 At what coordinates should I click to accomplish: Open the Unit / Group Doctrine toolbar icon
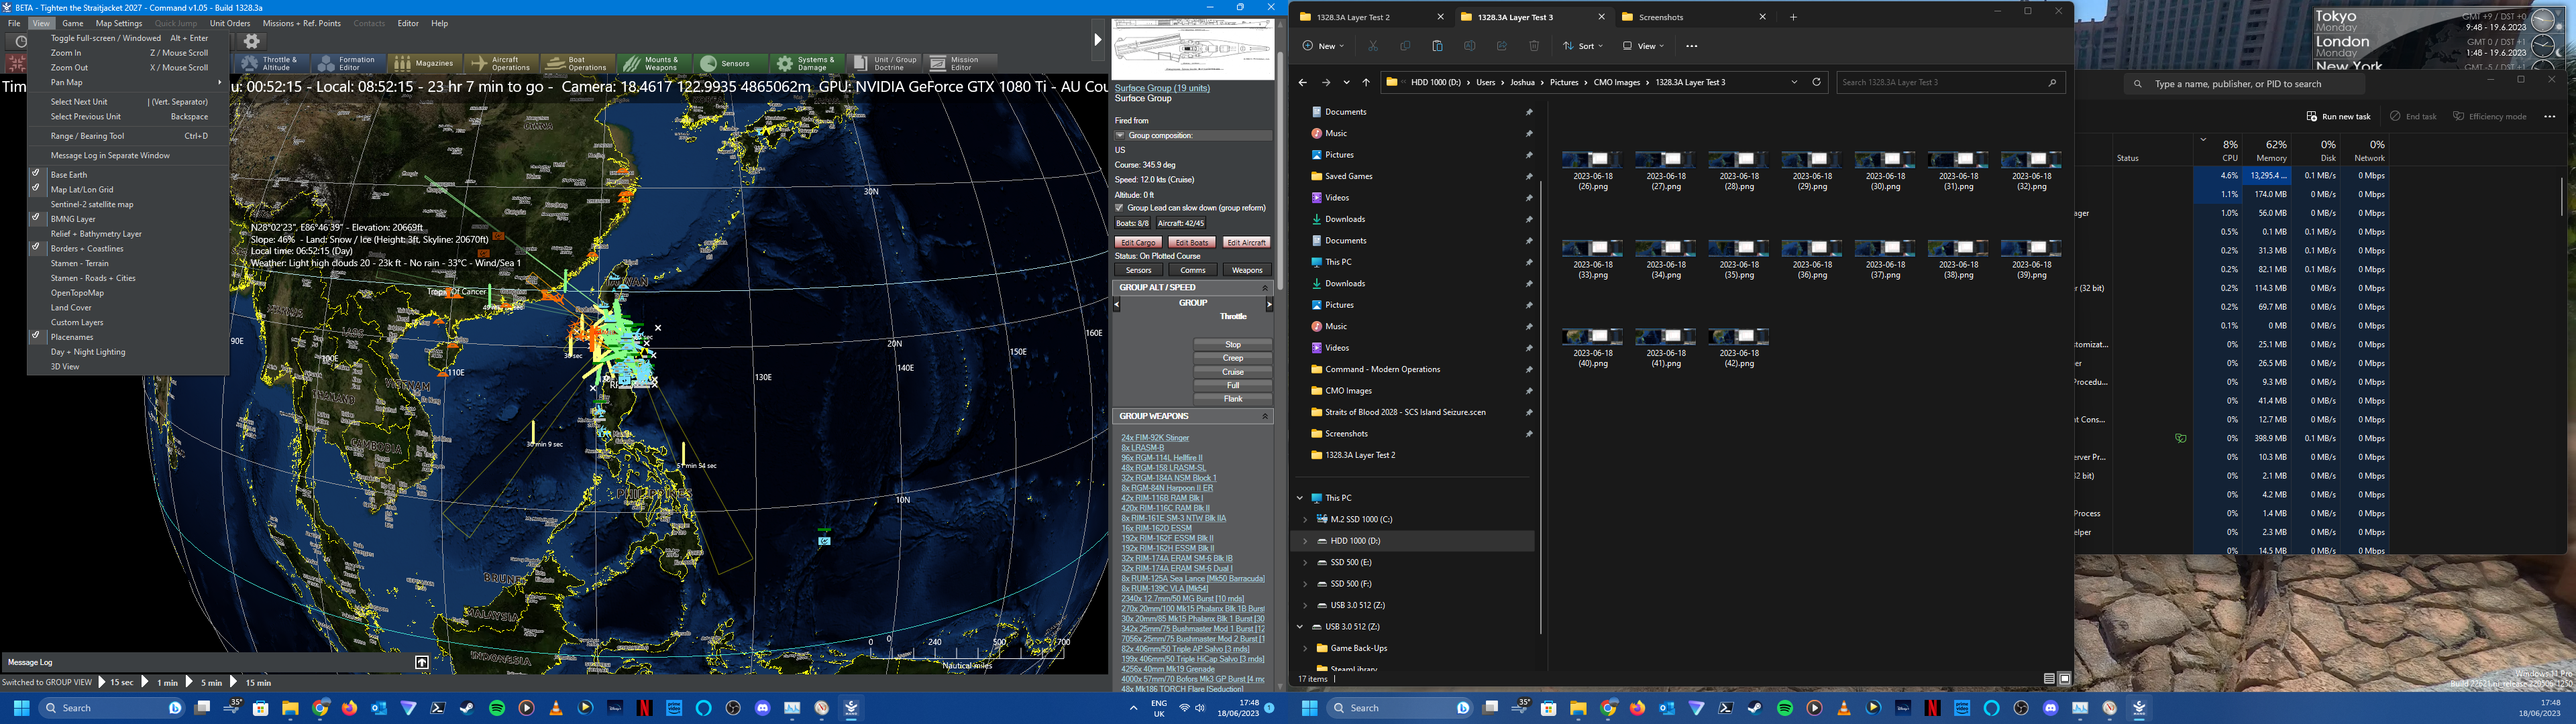[885, 63]
